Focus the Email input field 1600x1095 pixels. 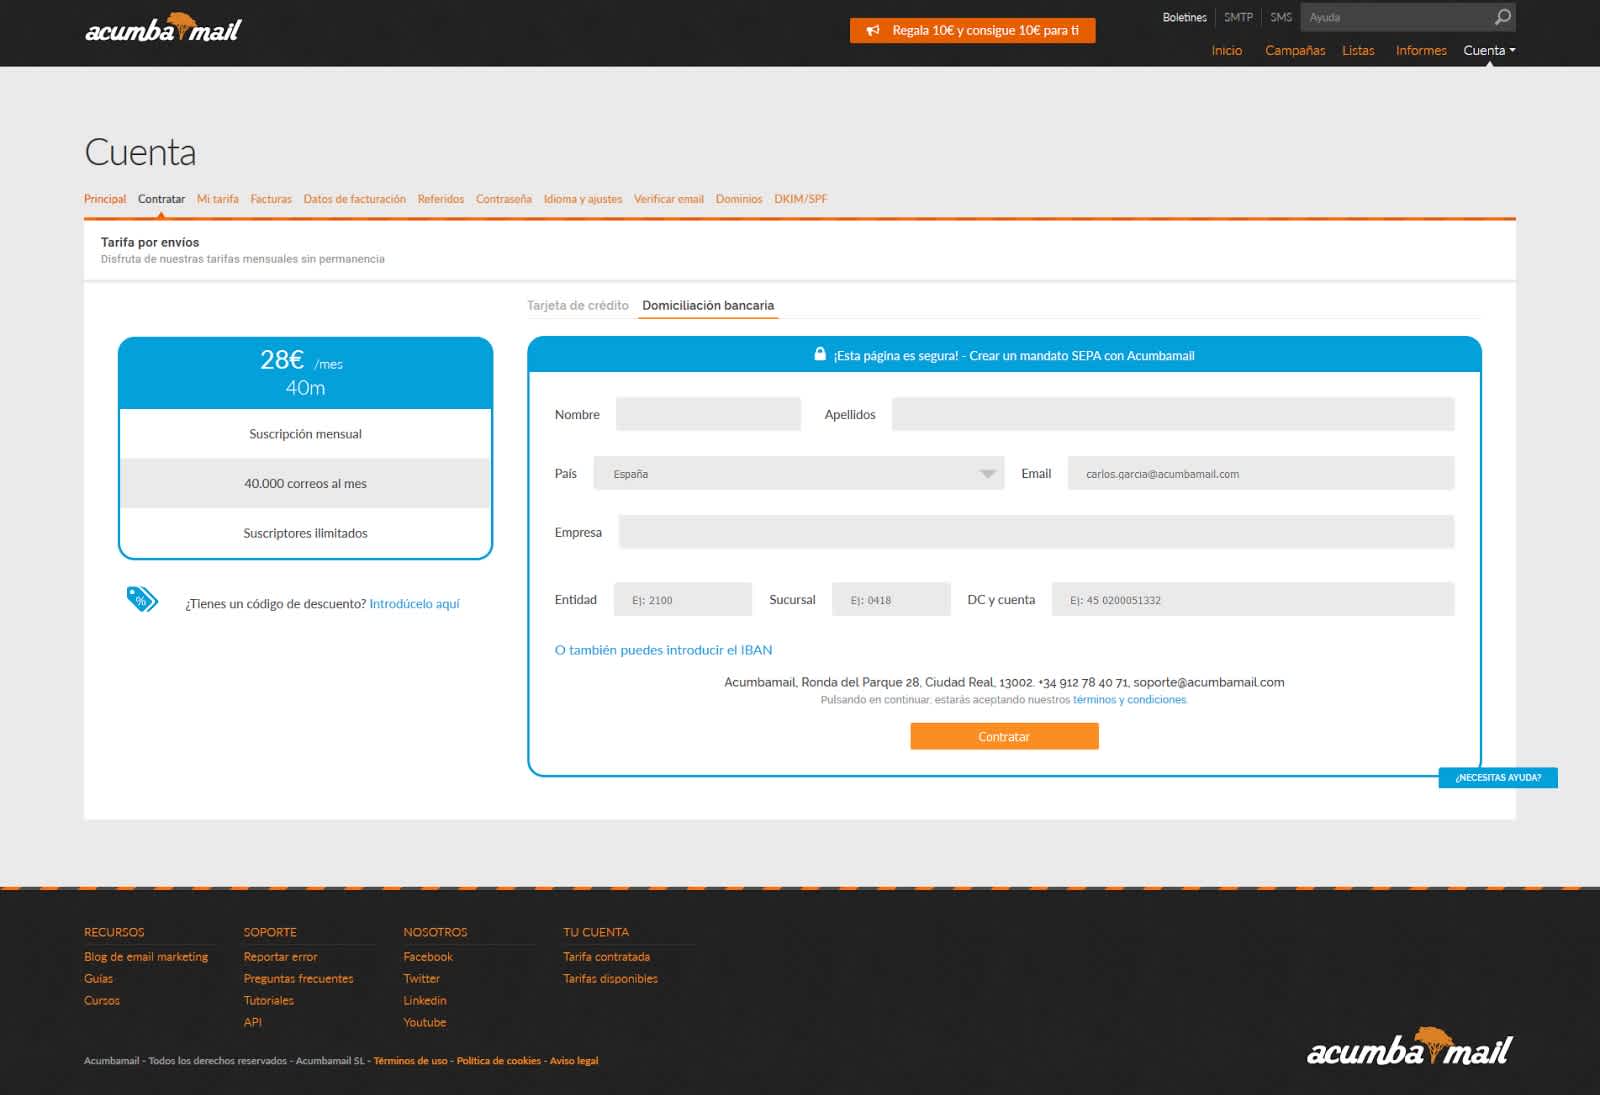[1261, 473]
